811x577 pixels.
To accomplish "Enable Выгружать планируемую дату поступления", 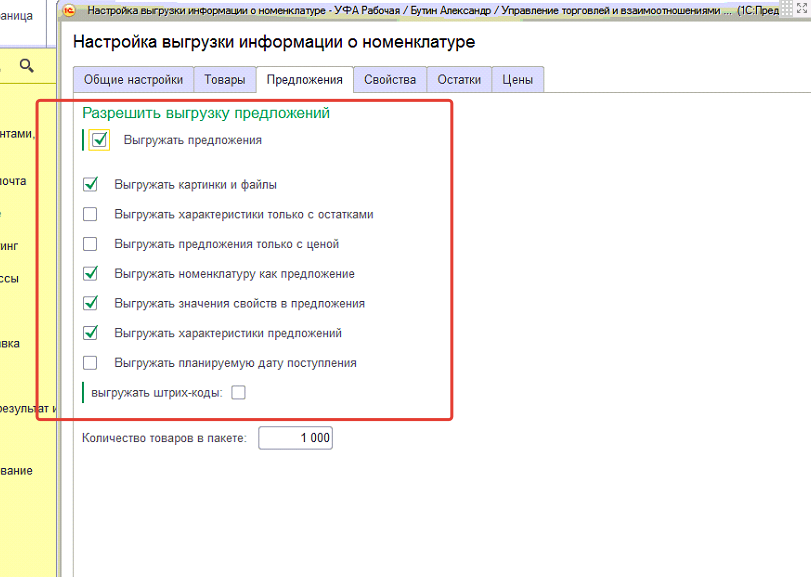I will coord(91,363).
